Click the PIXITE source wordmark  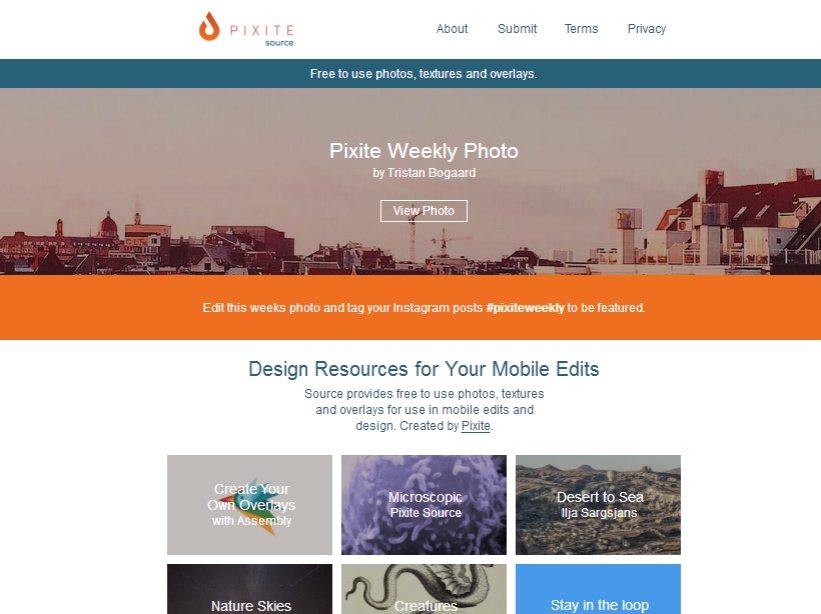[262, 35]
